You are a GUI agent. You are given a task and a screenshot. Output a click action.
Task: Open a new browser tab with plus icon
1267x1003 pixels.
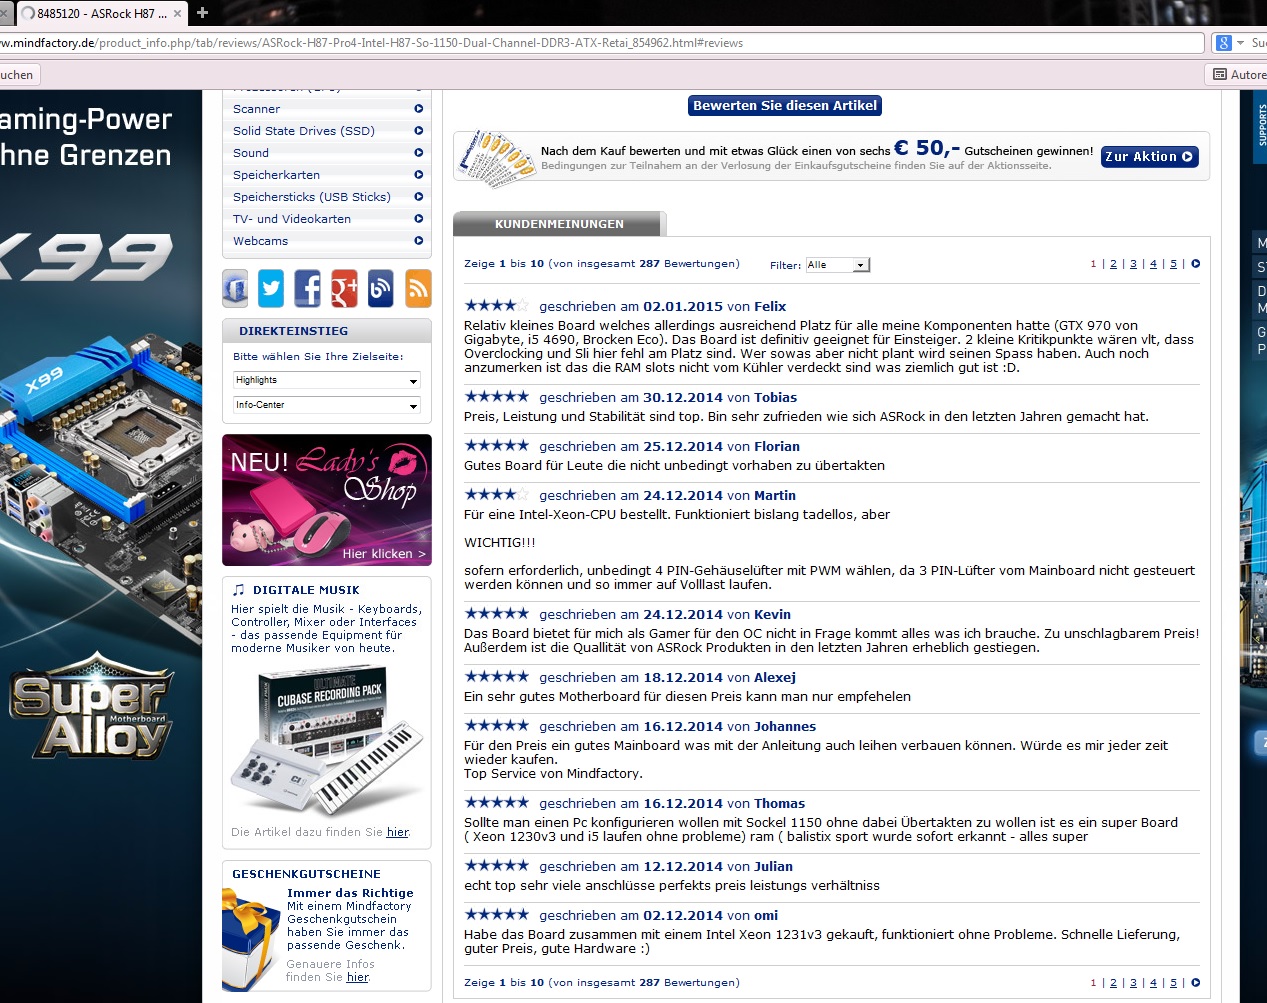tap(203, 13)
